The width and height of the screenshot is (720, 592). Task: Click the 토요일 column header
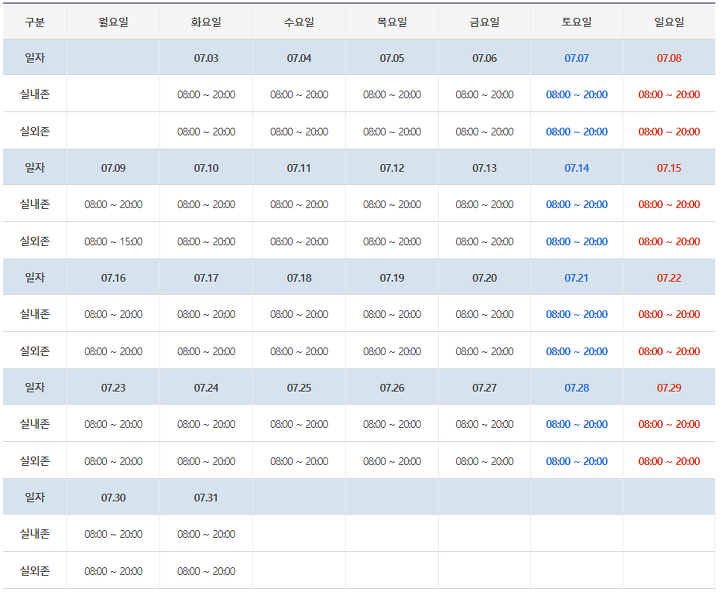pyautogui.click(x=577, y=22)
